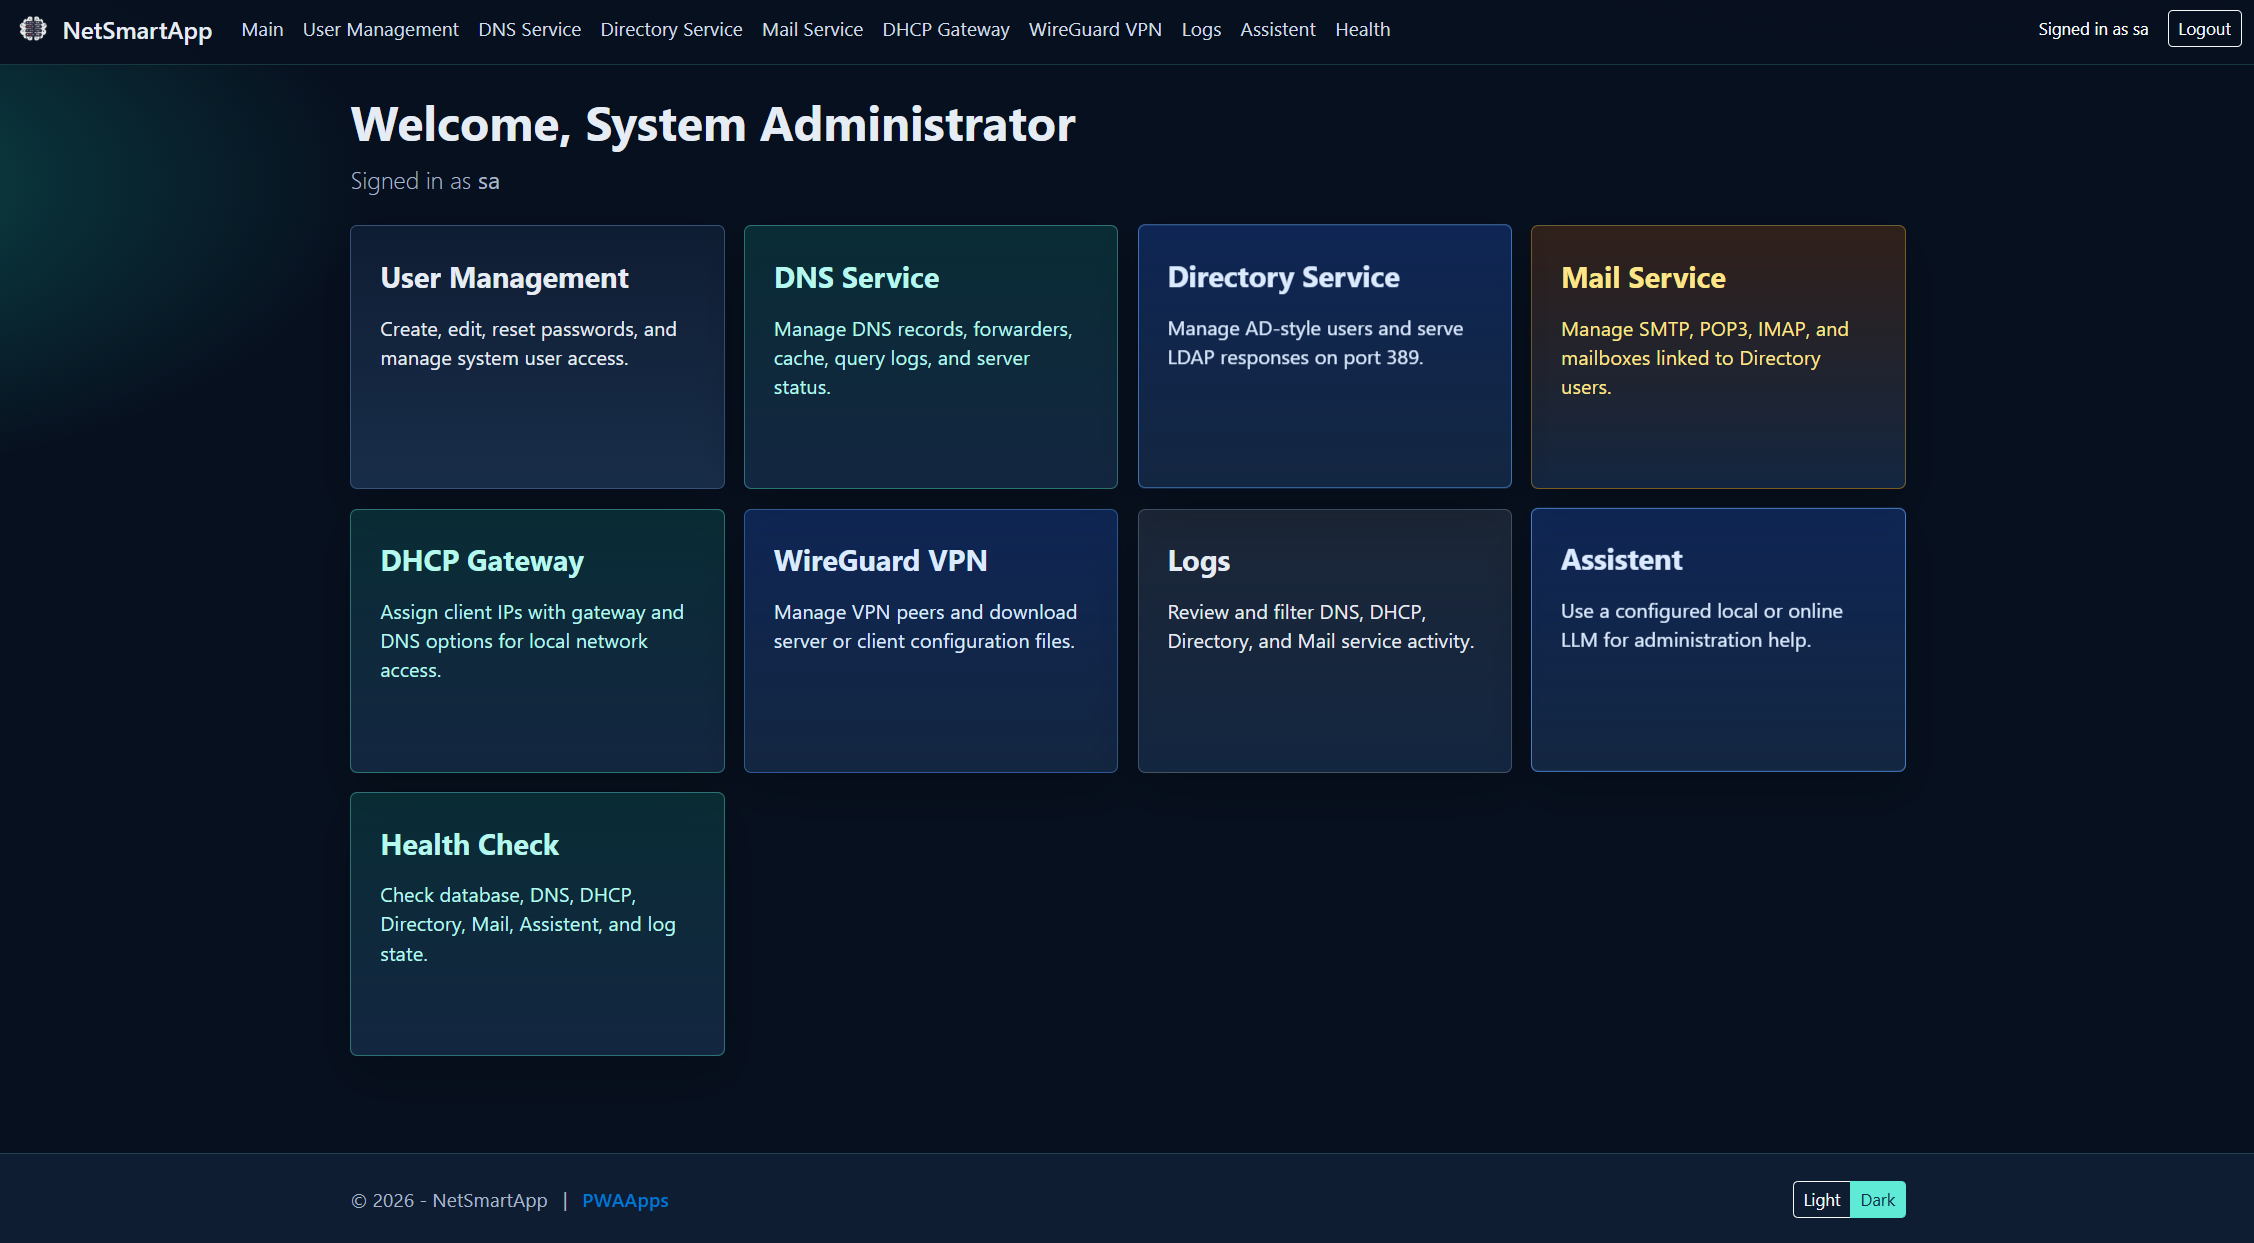Follow the PWAApps footer link
The image size is (2254, 1243).
pos(625,1200)
